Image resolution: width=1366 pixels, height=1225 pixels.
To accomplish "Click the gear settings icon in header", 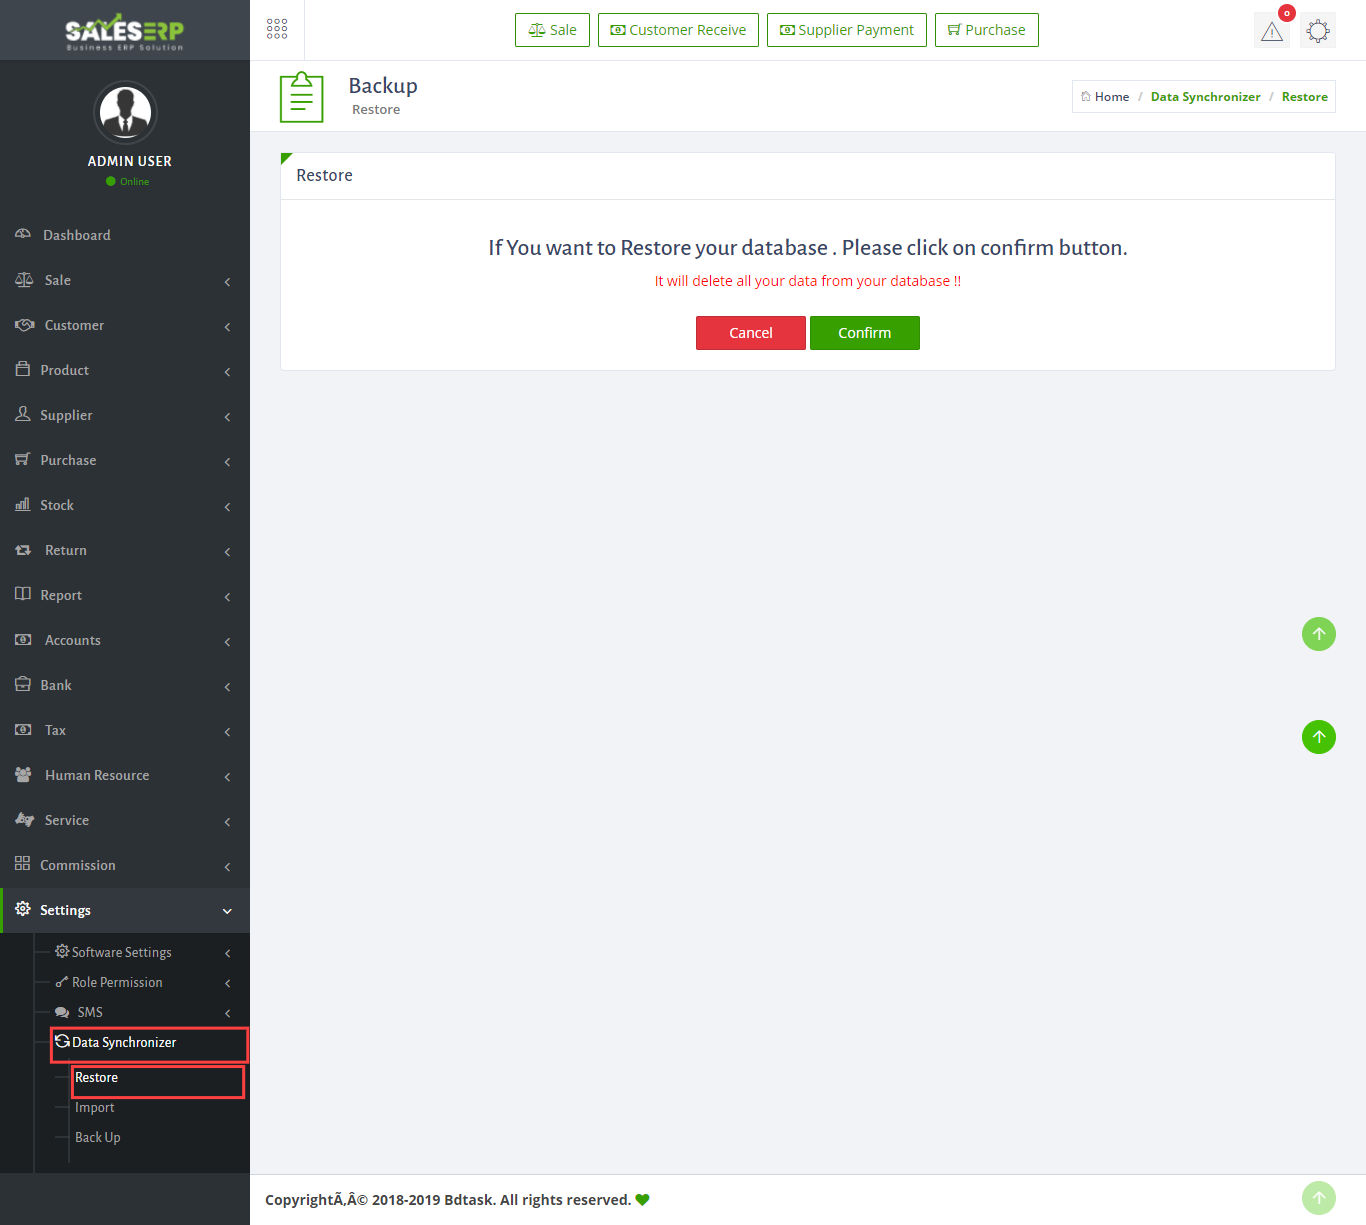I will pos(1318,31).
